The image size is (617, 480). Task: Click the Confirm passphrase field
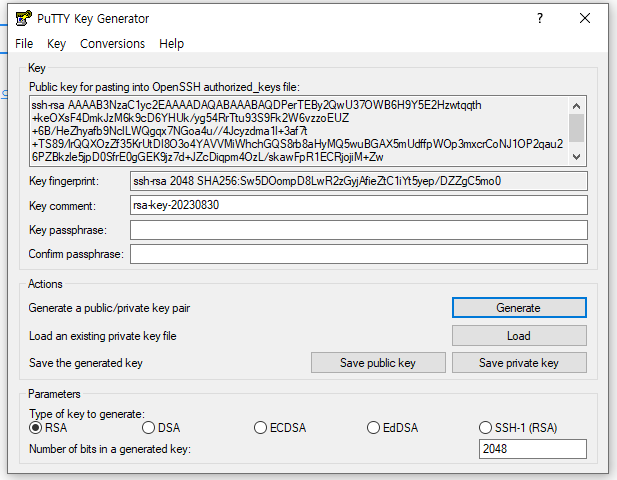359,254
